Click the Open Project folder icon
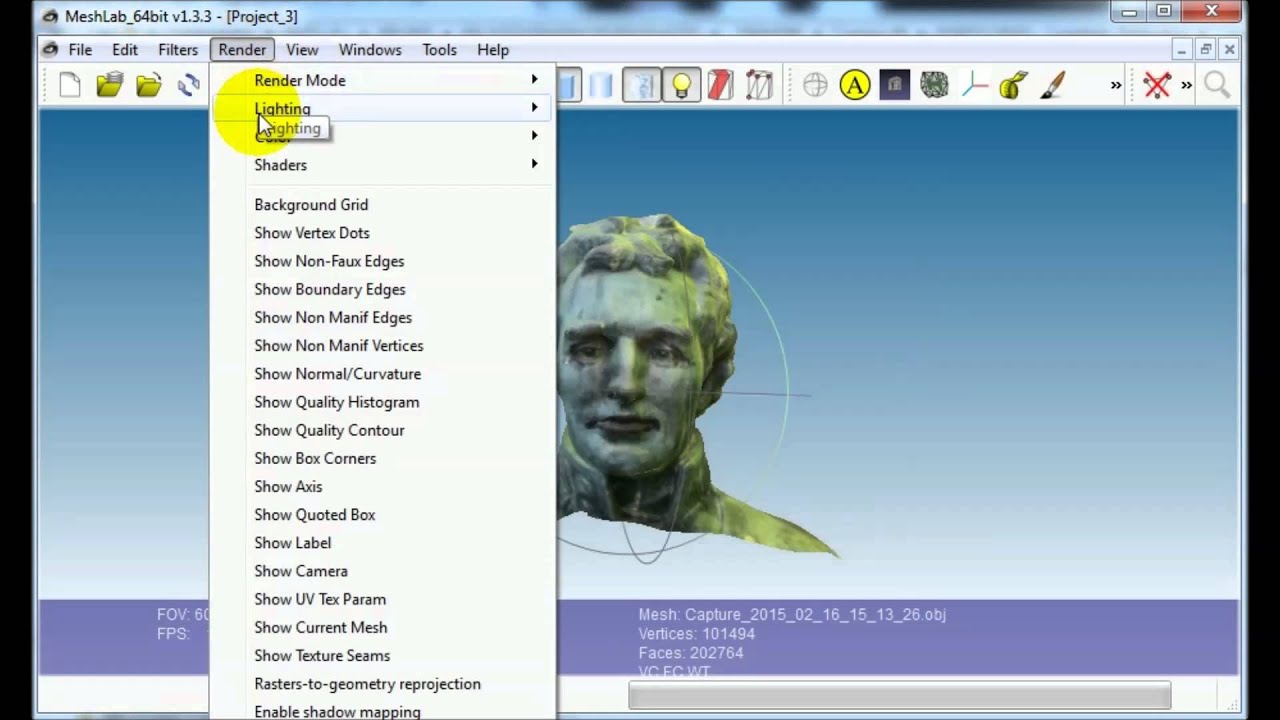This screenshot has height=720, width=1280. pyautogui.click(x=110, y=86)
